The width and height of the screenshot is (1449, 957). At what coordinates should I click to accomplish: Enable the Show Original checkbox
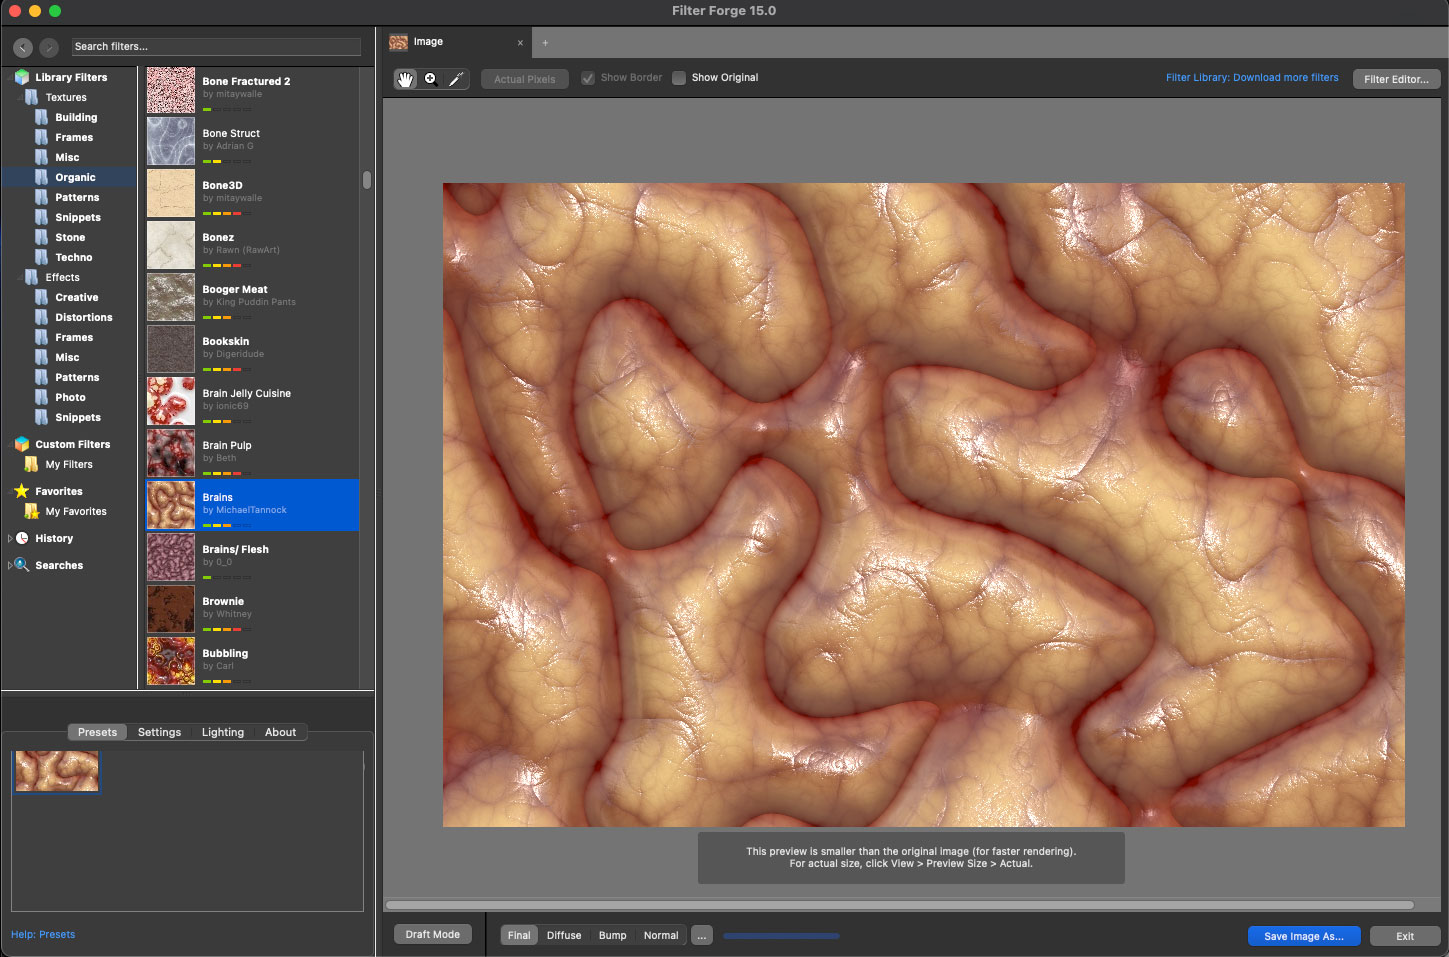coord(679,78)
